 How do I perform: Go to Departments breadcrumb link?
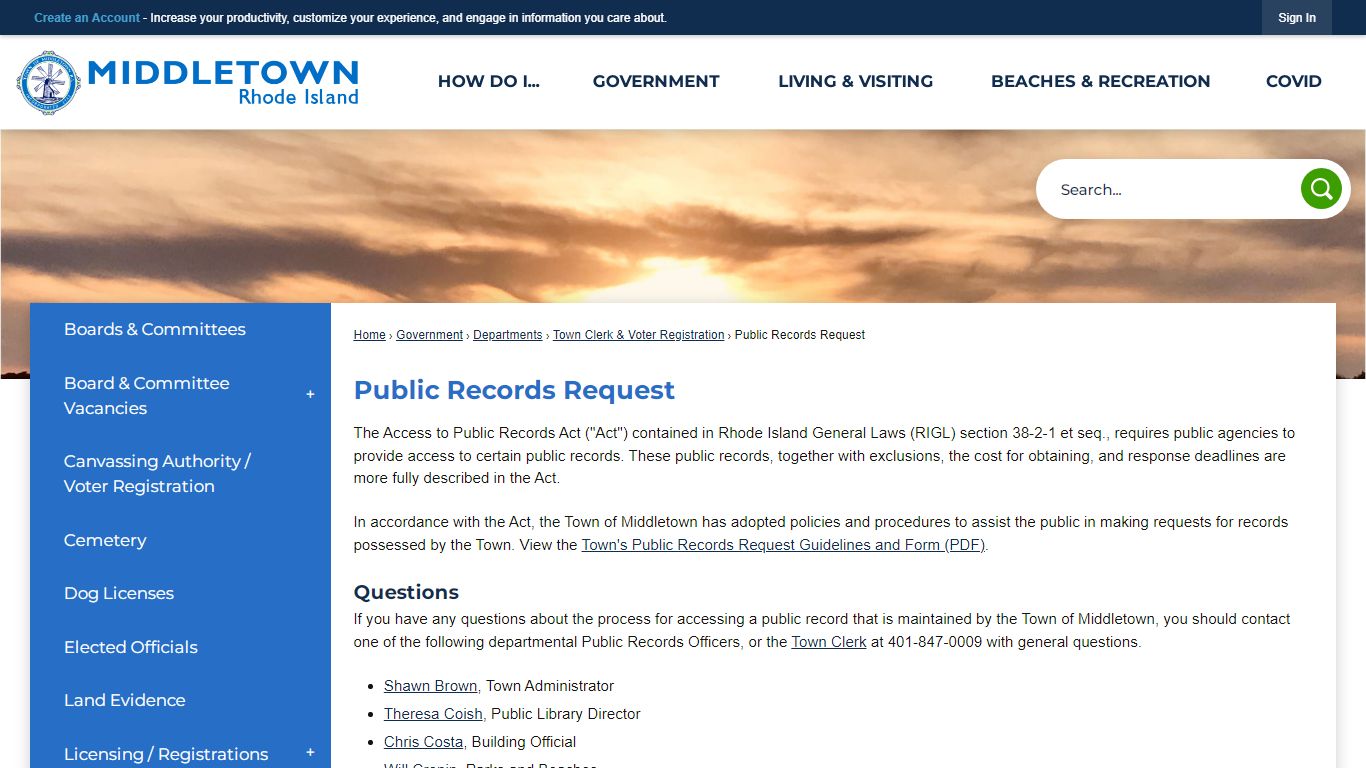(507, 335)
